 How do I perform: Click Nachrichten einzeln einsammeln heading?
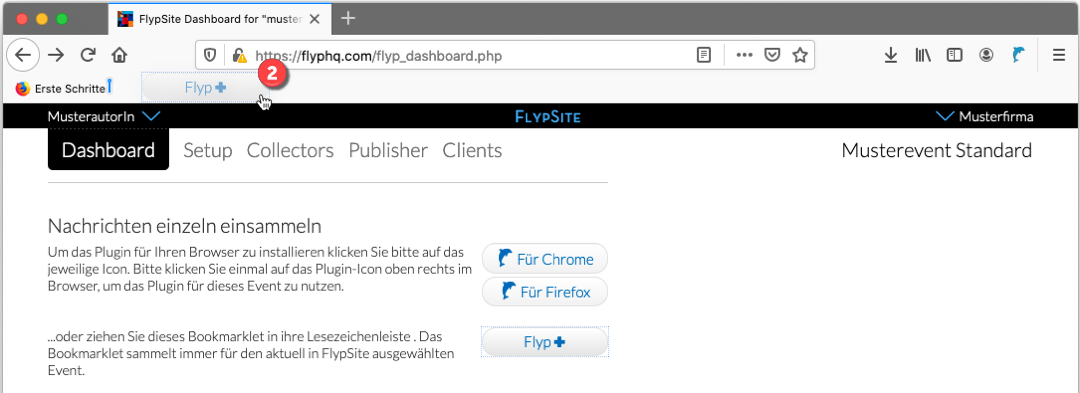[x=185, y=226]
